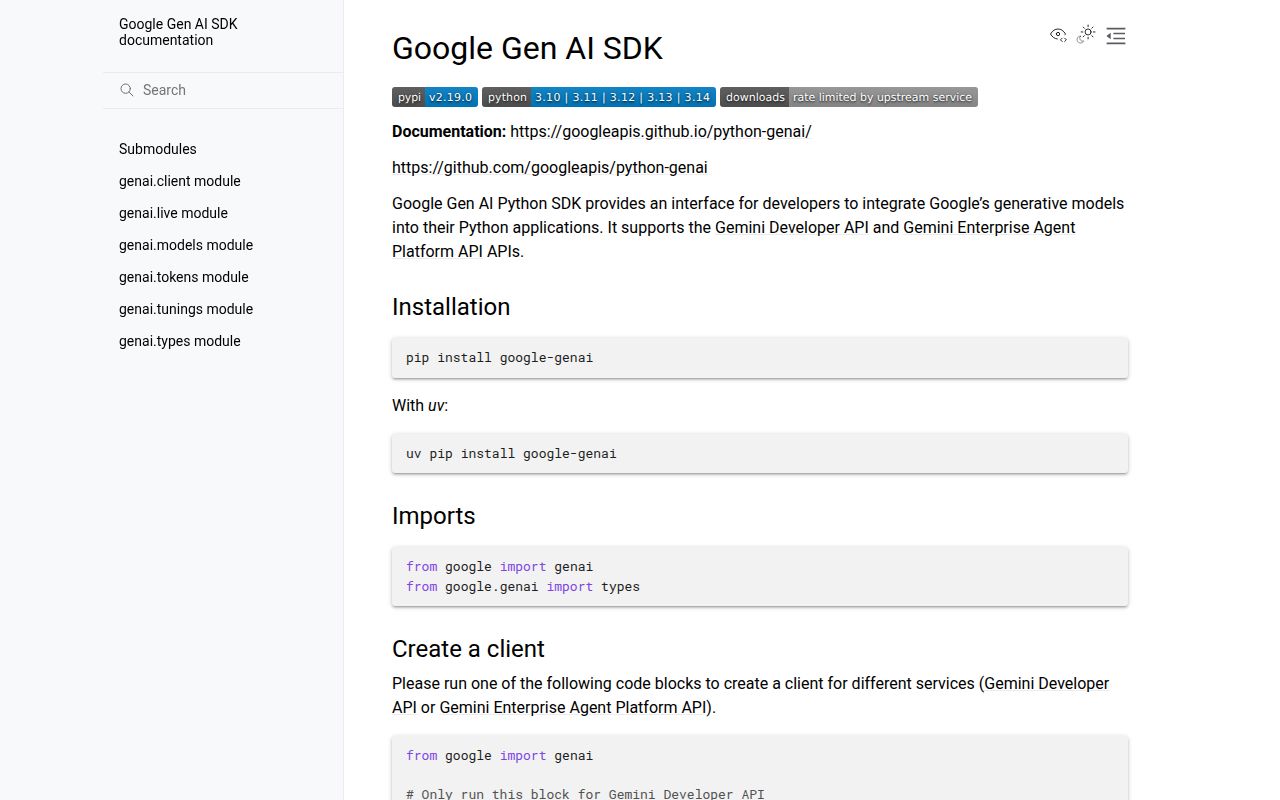This screenshot has width=1280, height=800.
Task: Open the Submodules sidebar entry
Action: click(158, 149)
